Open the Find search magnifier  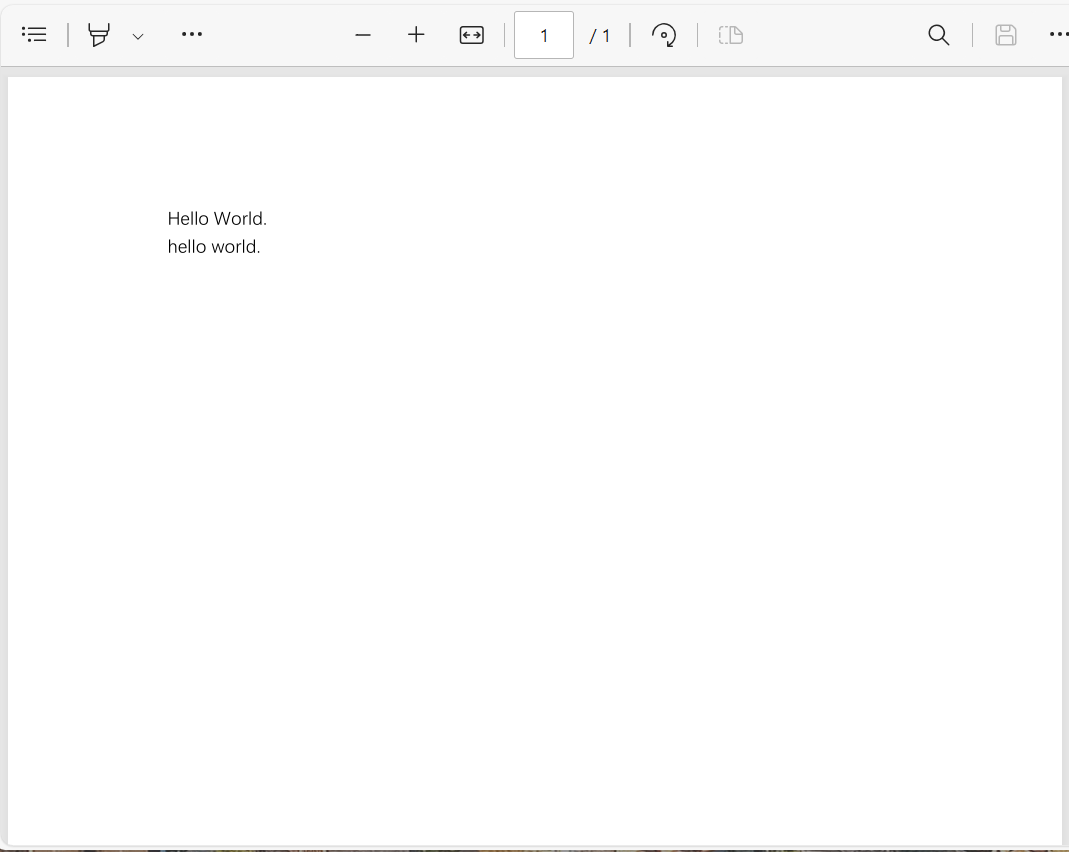pos(938,35)
